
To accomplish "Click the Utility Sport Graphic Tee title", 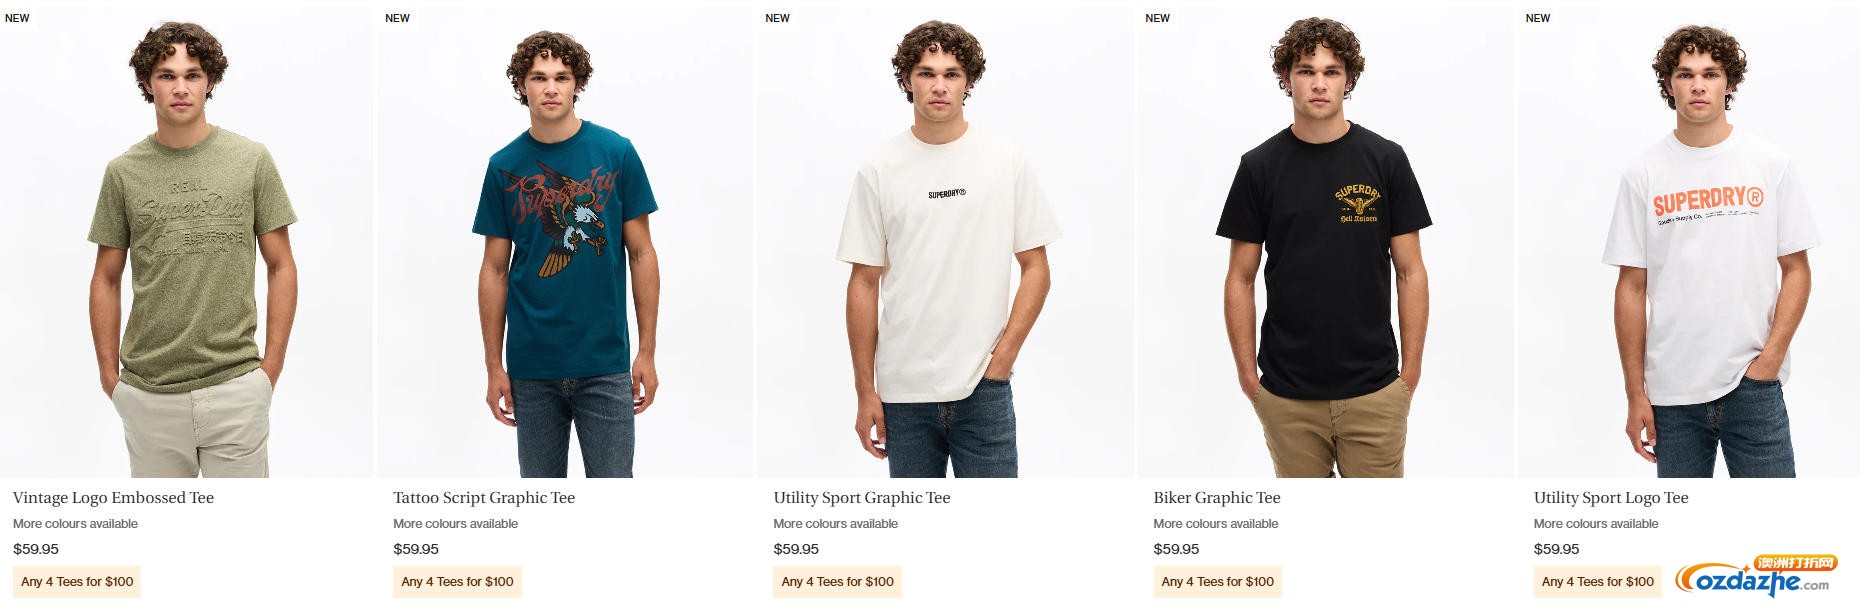I will tap(862, 498).
